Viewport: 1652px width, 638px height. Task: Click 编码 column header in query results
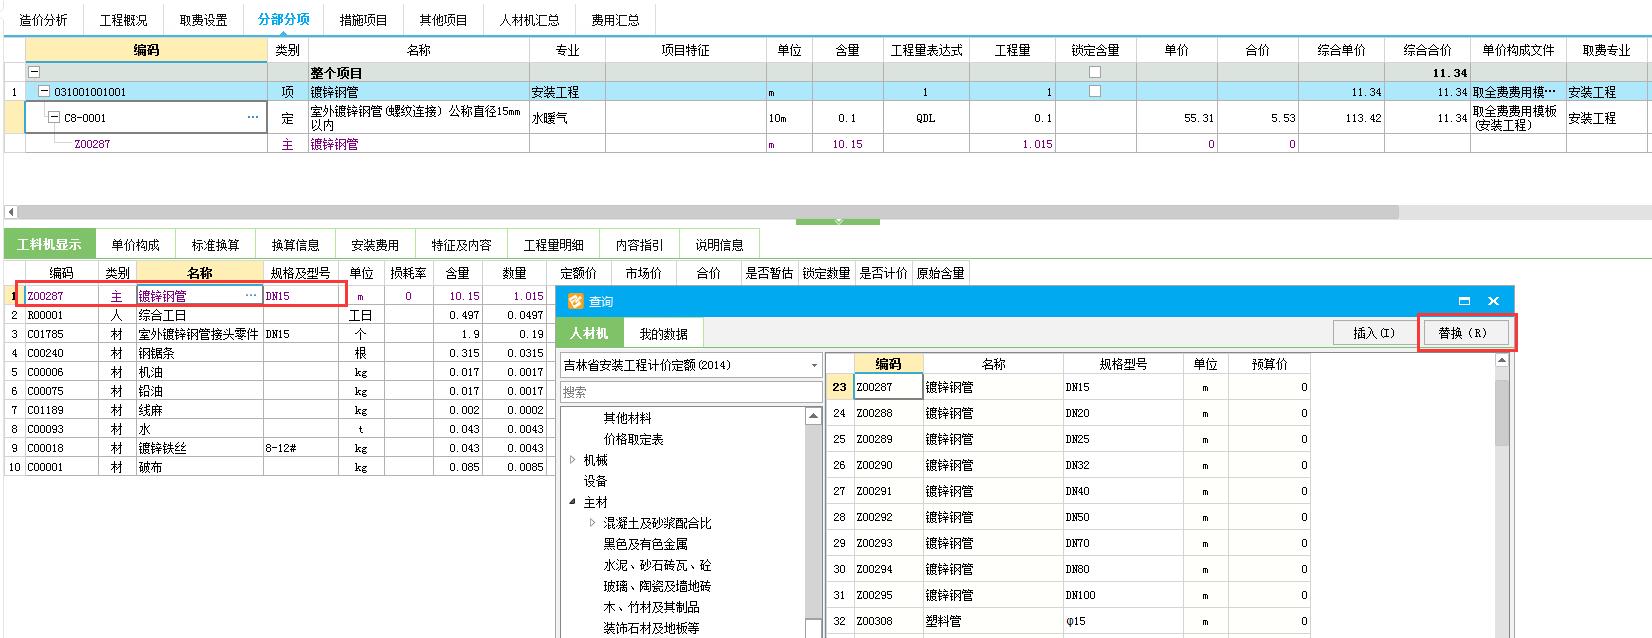click(888, 364)
